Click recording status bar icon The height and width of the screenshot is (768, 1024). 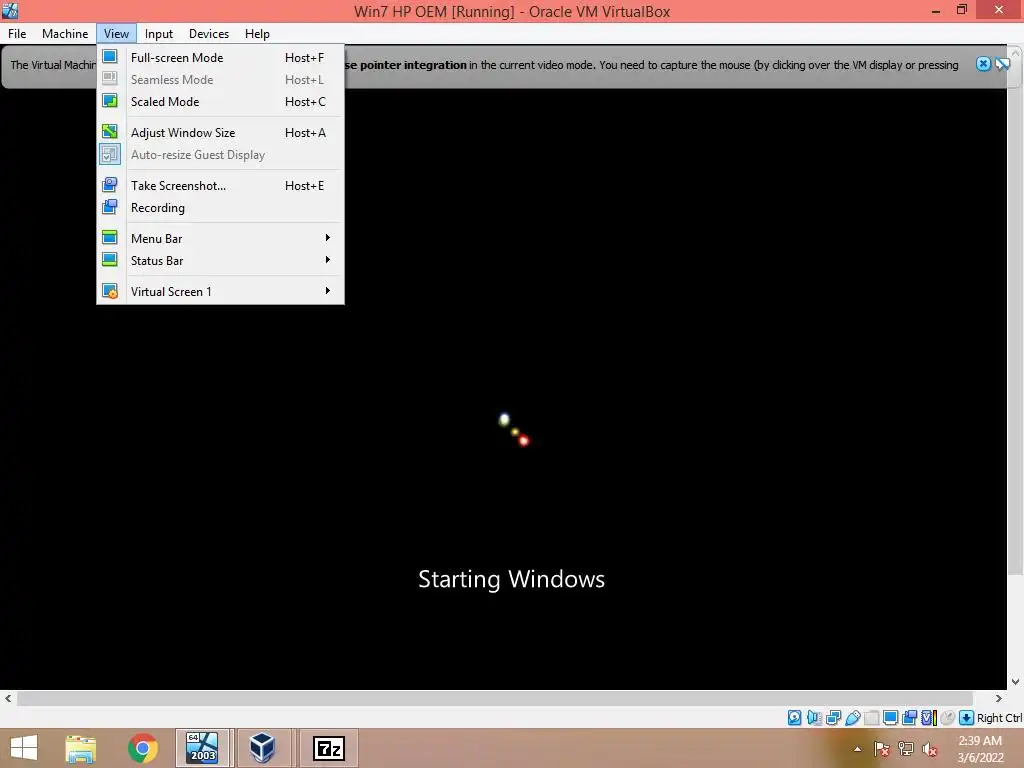click(909, 718)
